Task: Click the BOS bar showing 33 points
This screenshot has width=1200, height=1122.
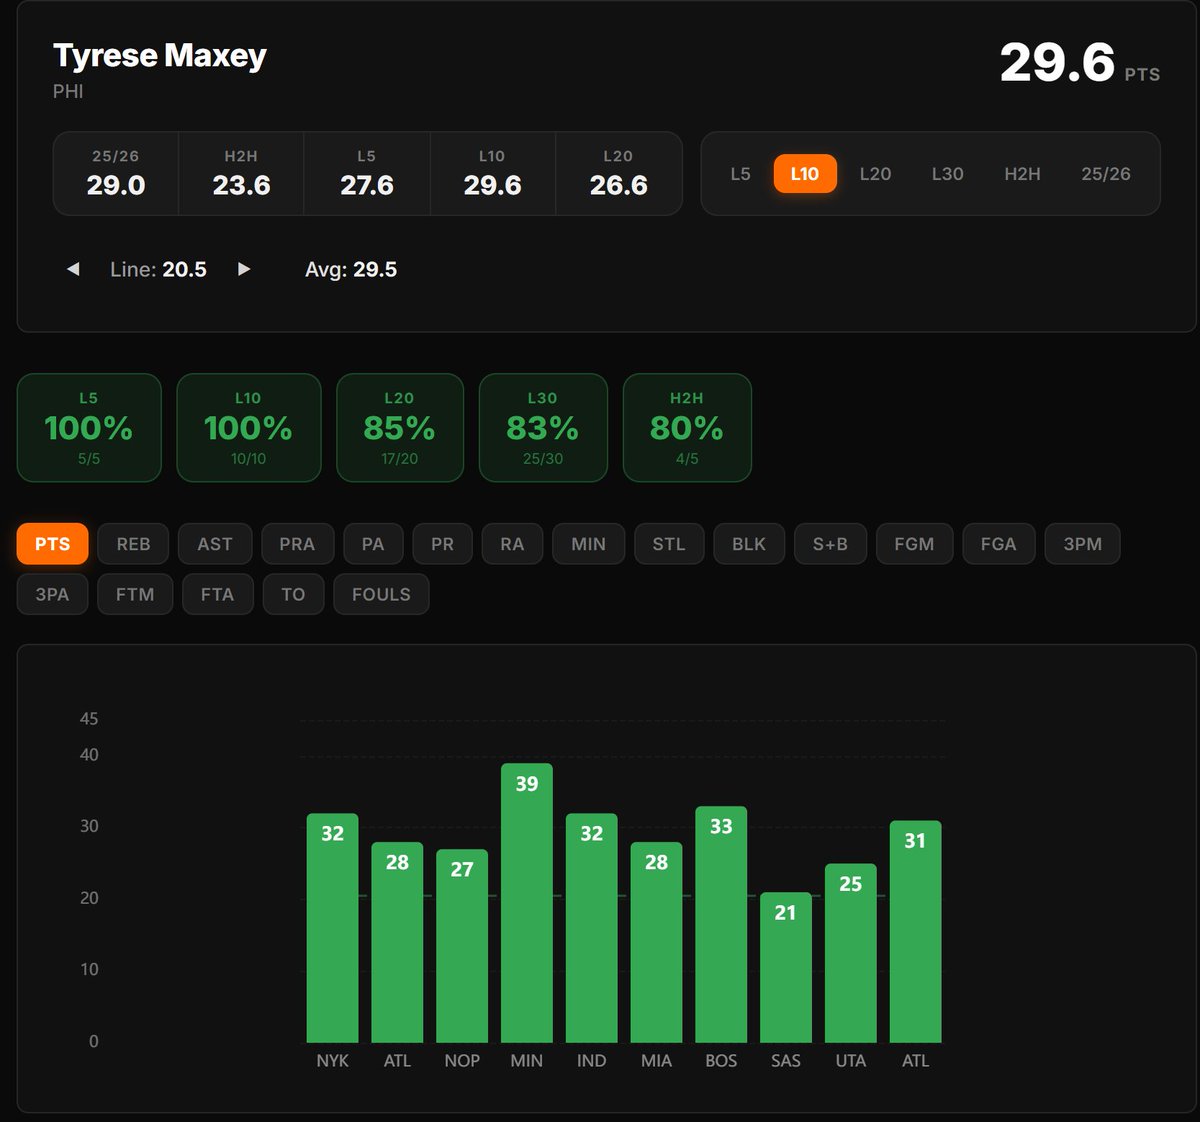Action: click(721, 925)
